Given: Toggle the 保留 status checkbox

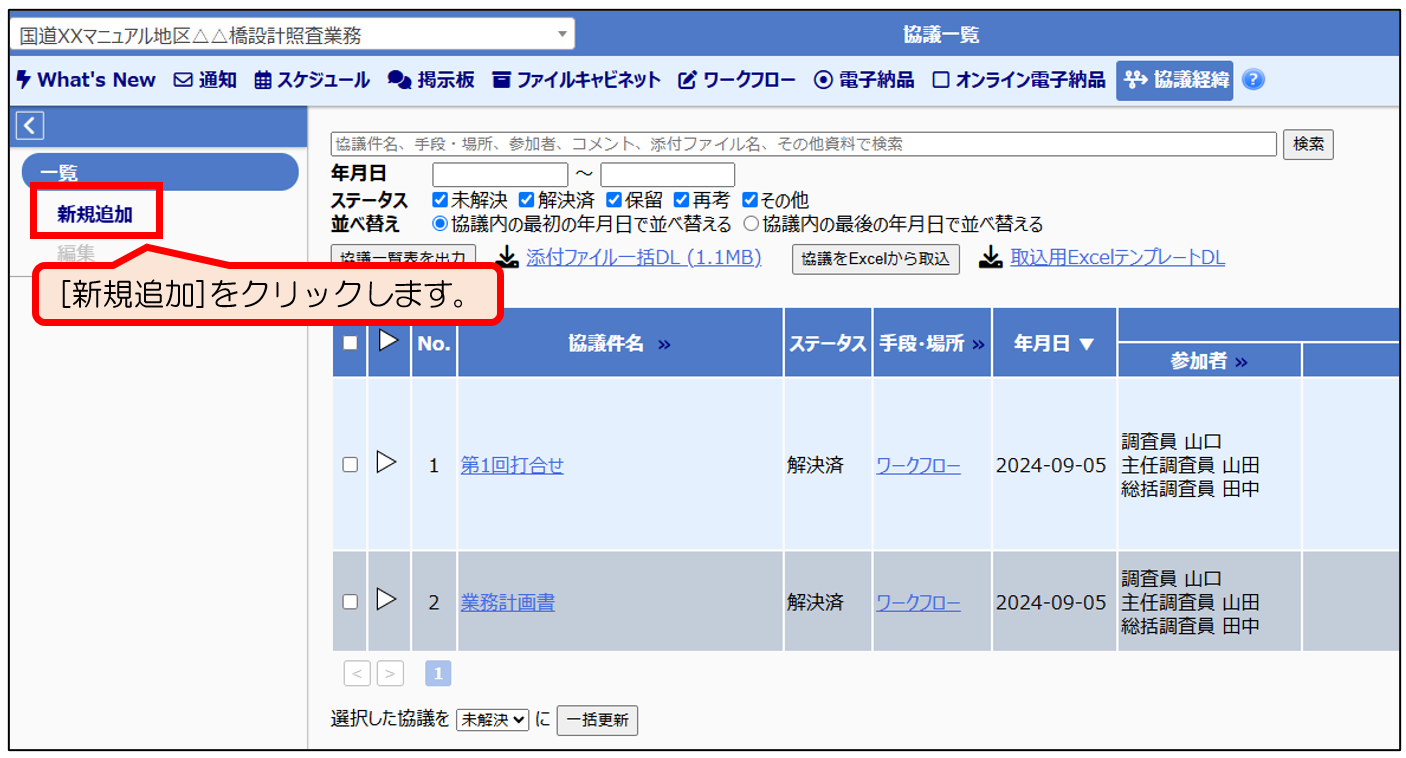Looking at the screenshot, I should [612, 200].
